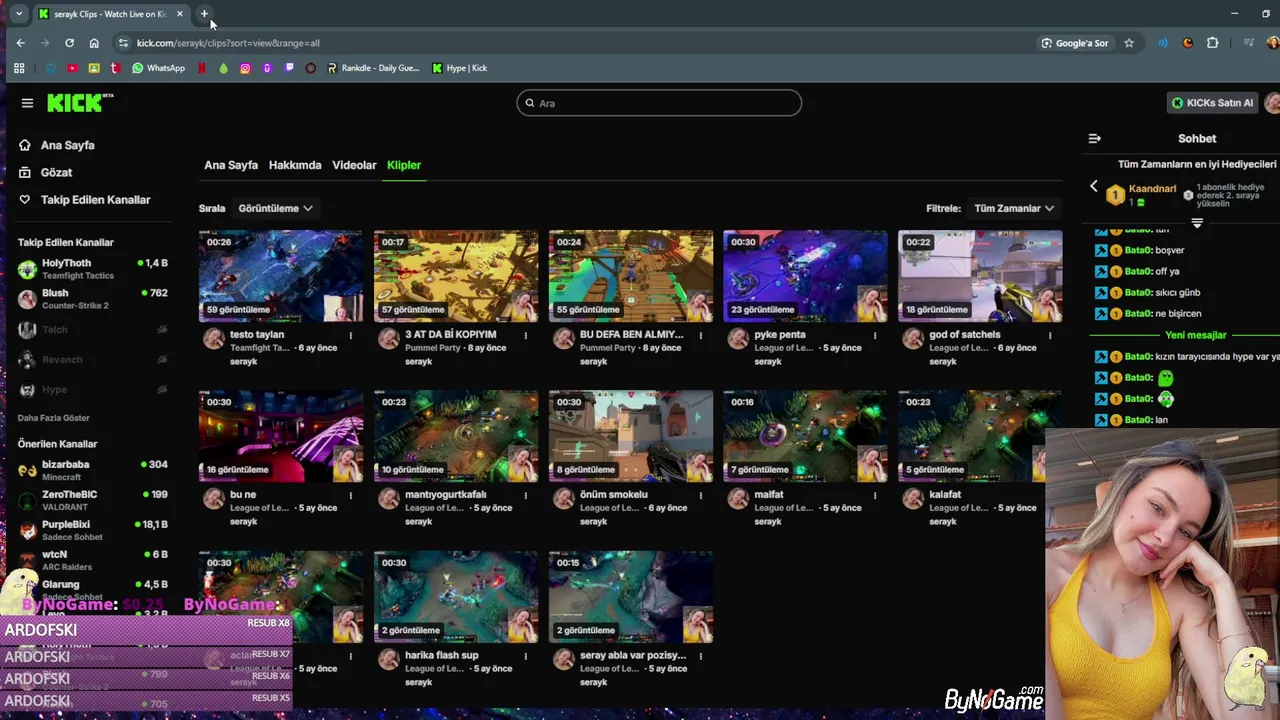Open the Twitch bookmark icon
The image size is (1280, 720).
[289, 68]
